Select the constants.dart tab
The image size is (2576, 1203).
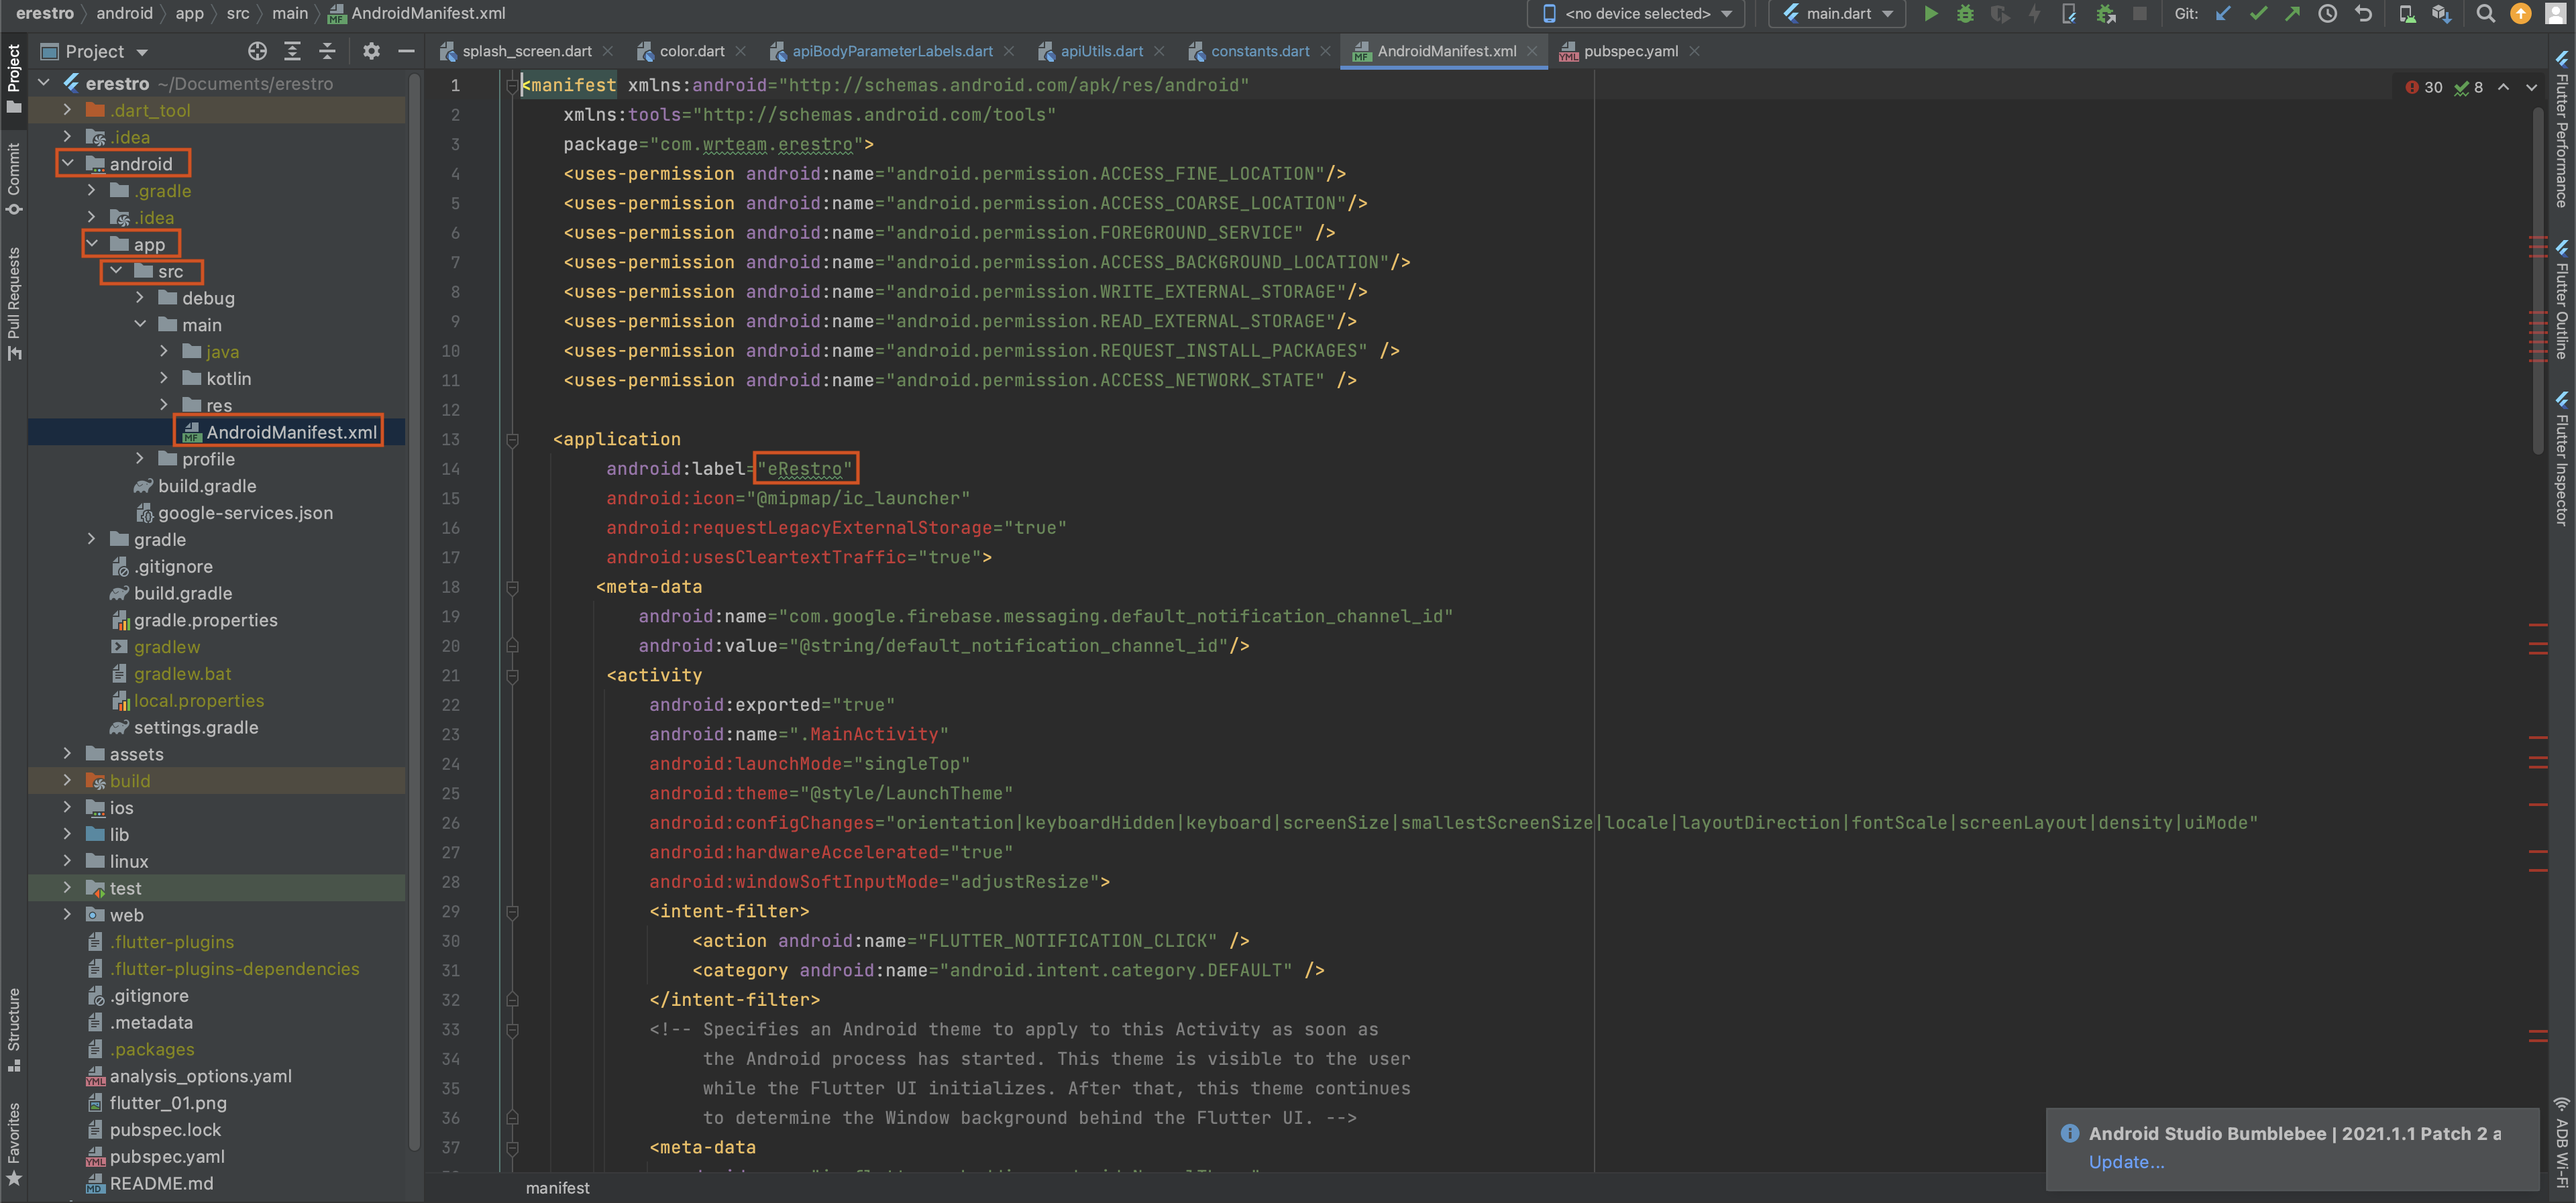(1252, 51)
